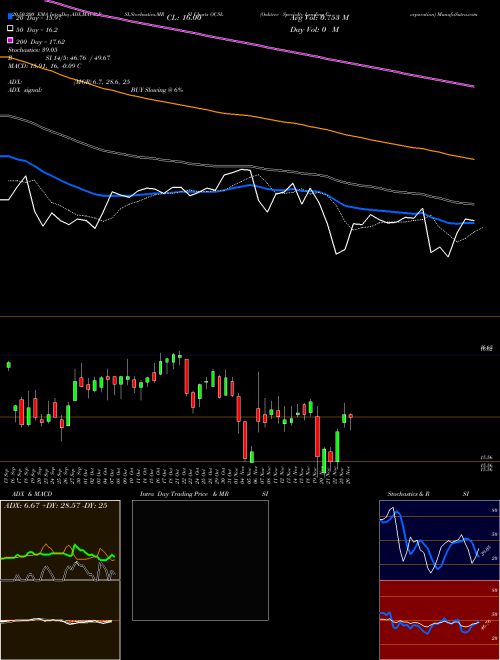Screen dimensions: 500x660
Task: Click the 'MACD: 15.91, 16, -0.09 C' line
Action: pos(45,66)
